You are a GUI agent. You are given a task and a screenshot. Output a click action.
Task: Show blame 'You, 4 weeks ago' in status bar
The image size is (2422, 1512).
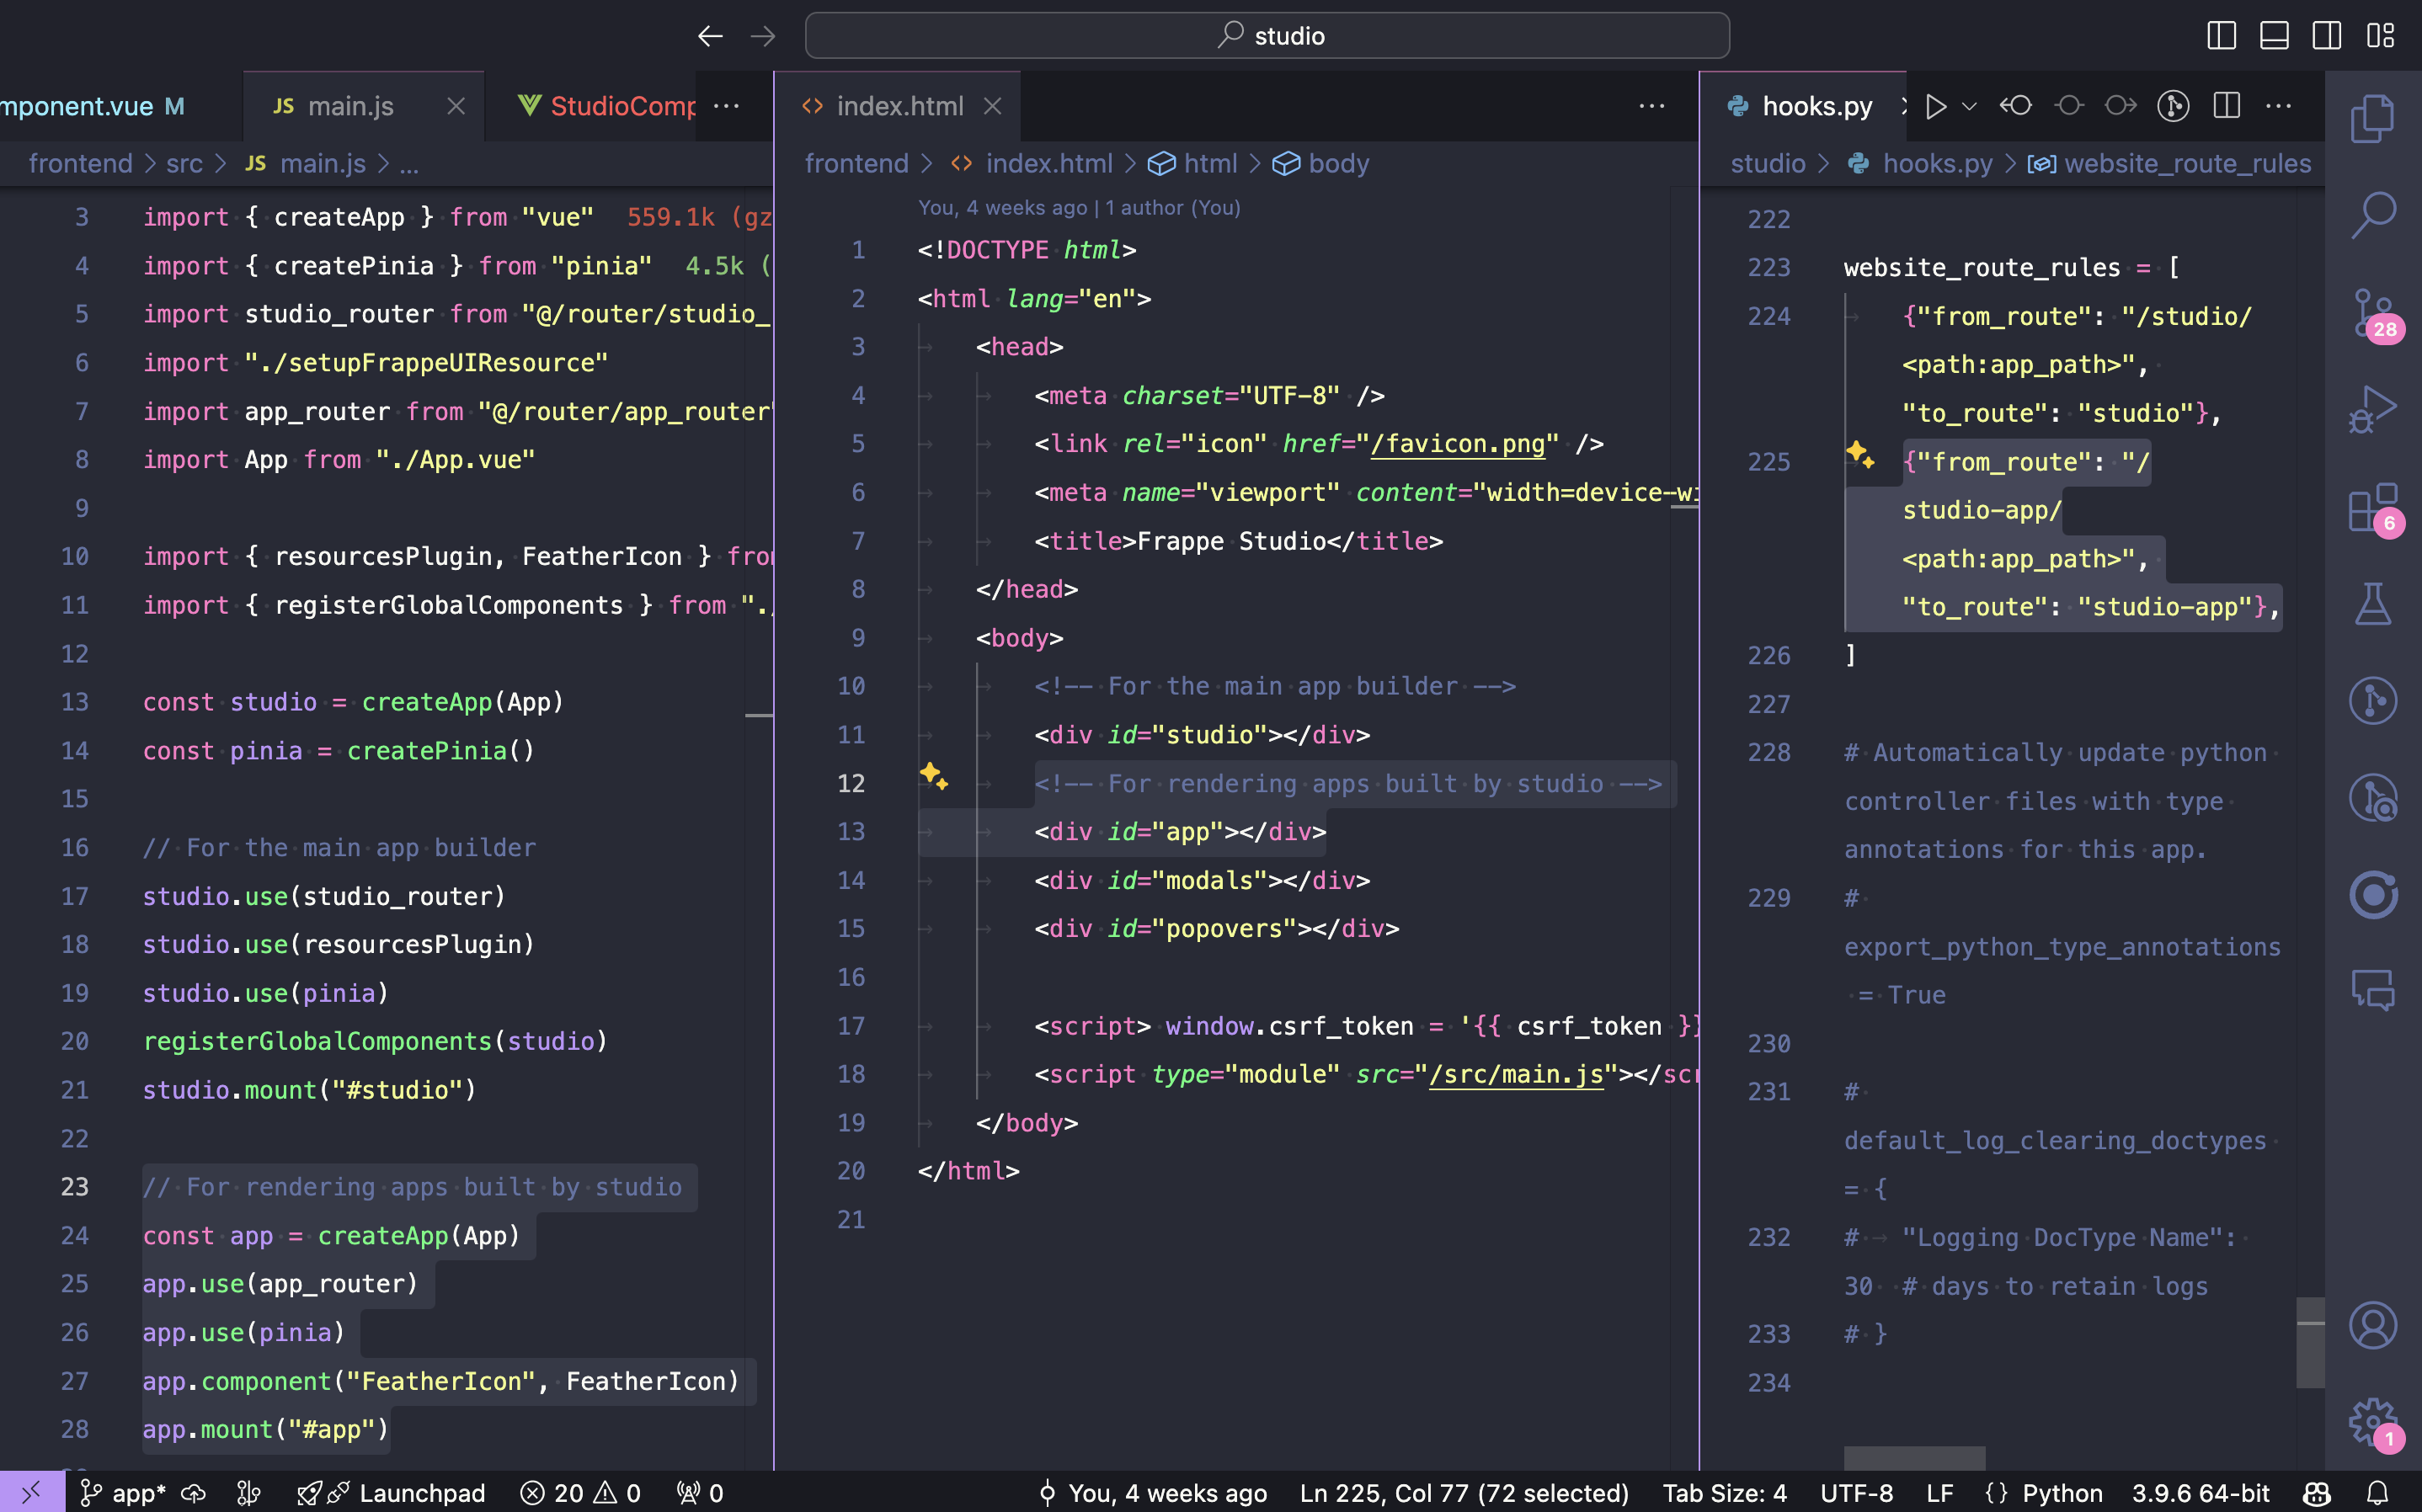1152,1493
